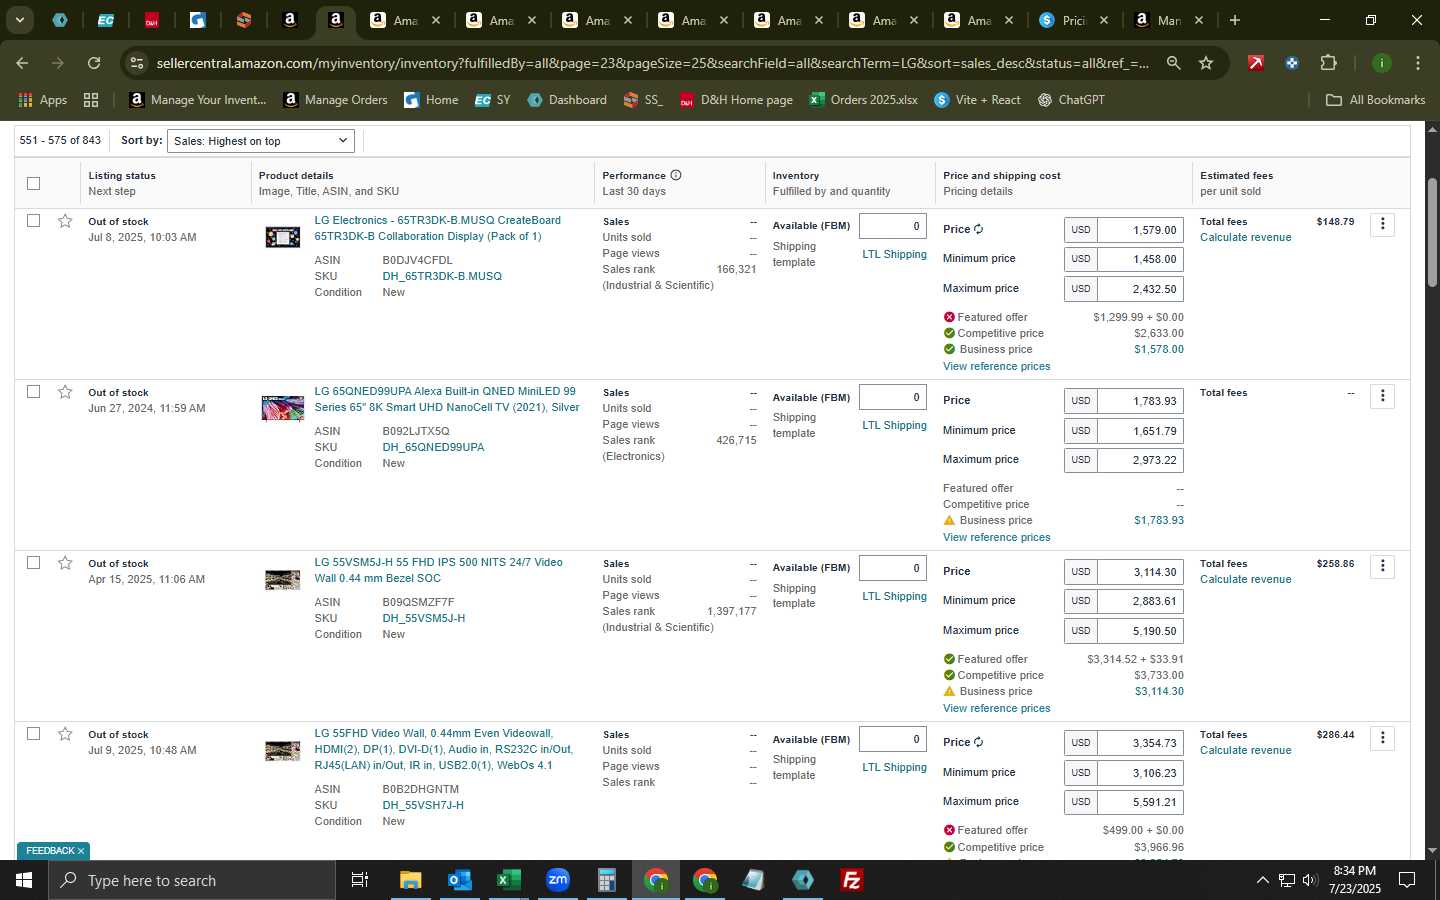
Task: Open actions menu for 65TR3DK-B listing
Action: [1383, 224]
